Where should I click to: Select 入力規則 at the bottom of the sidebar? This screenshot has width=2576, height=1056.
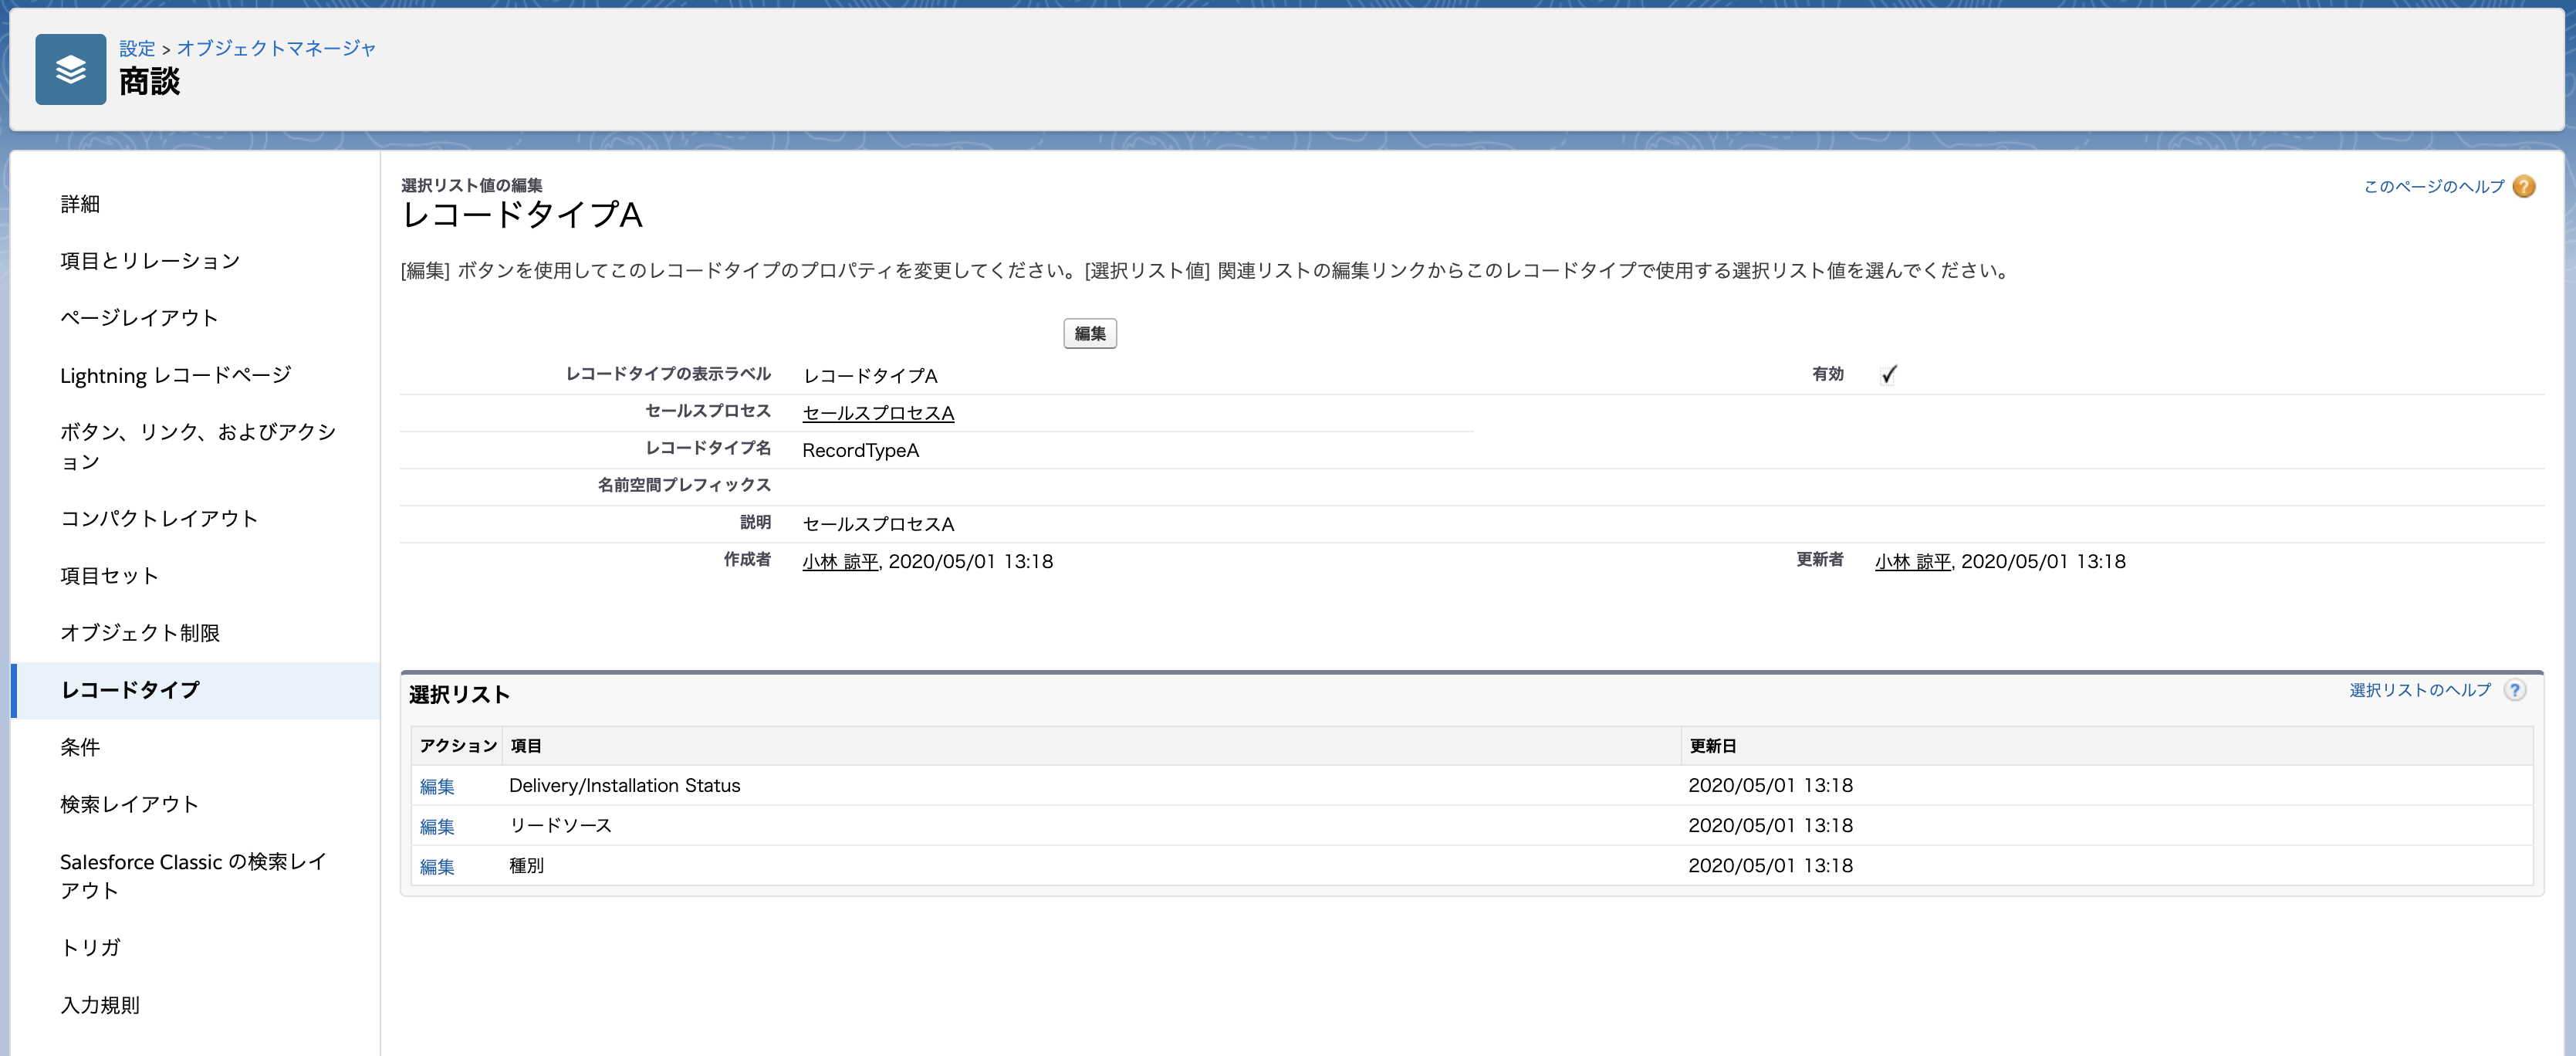tap(99, 1006)
